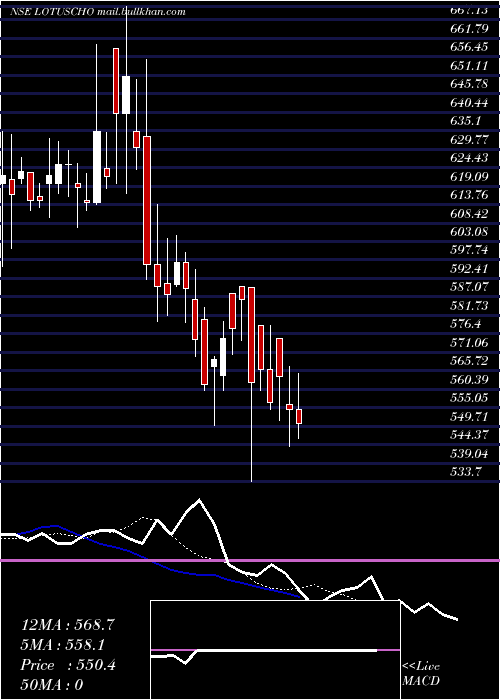Click the 635.1 price axis label

click(466, 121)
